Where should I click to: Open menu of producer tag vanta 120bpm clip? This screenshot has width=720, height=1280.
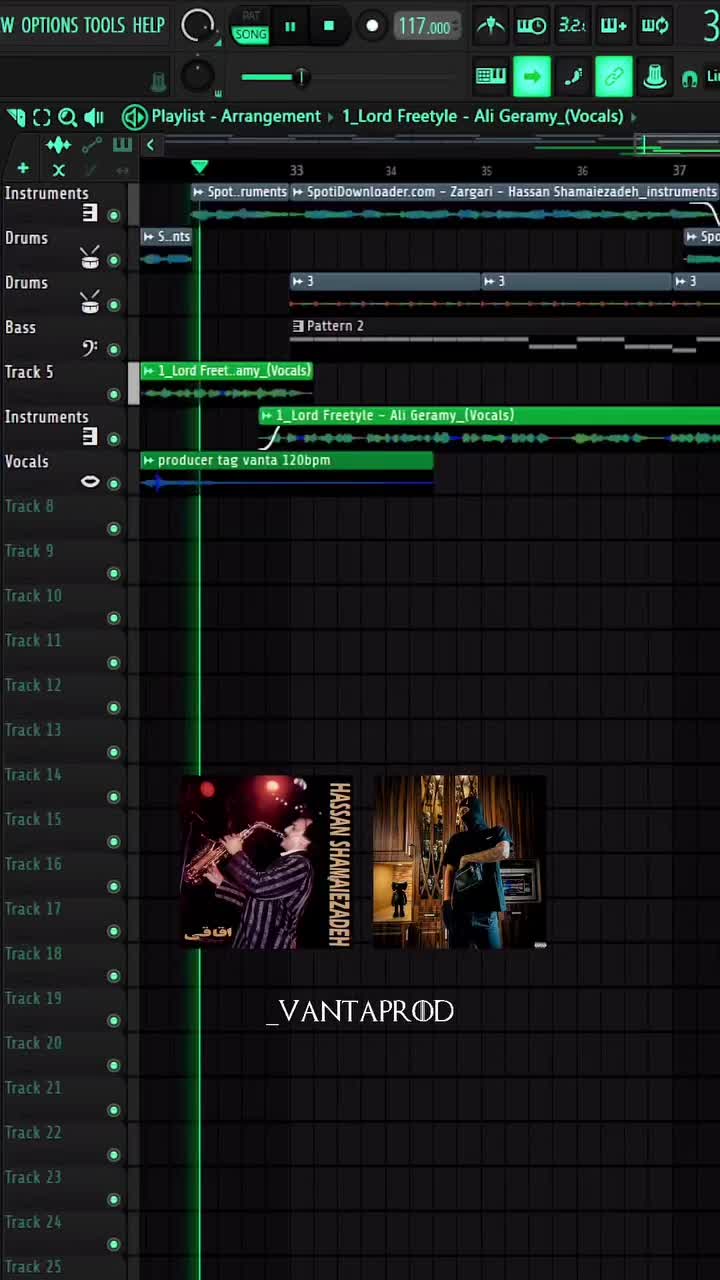[x=149, y=460]
